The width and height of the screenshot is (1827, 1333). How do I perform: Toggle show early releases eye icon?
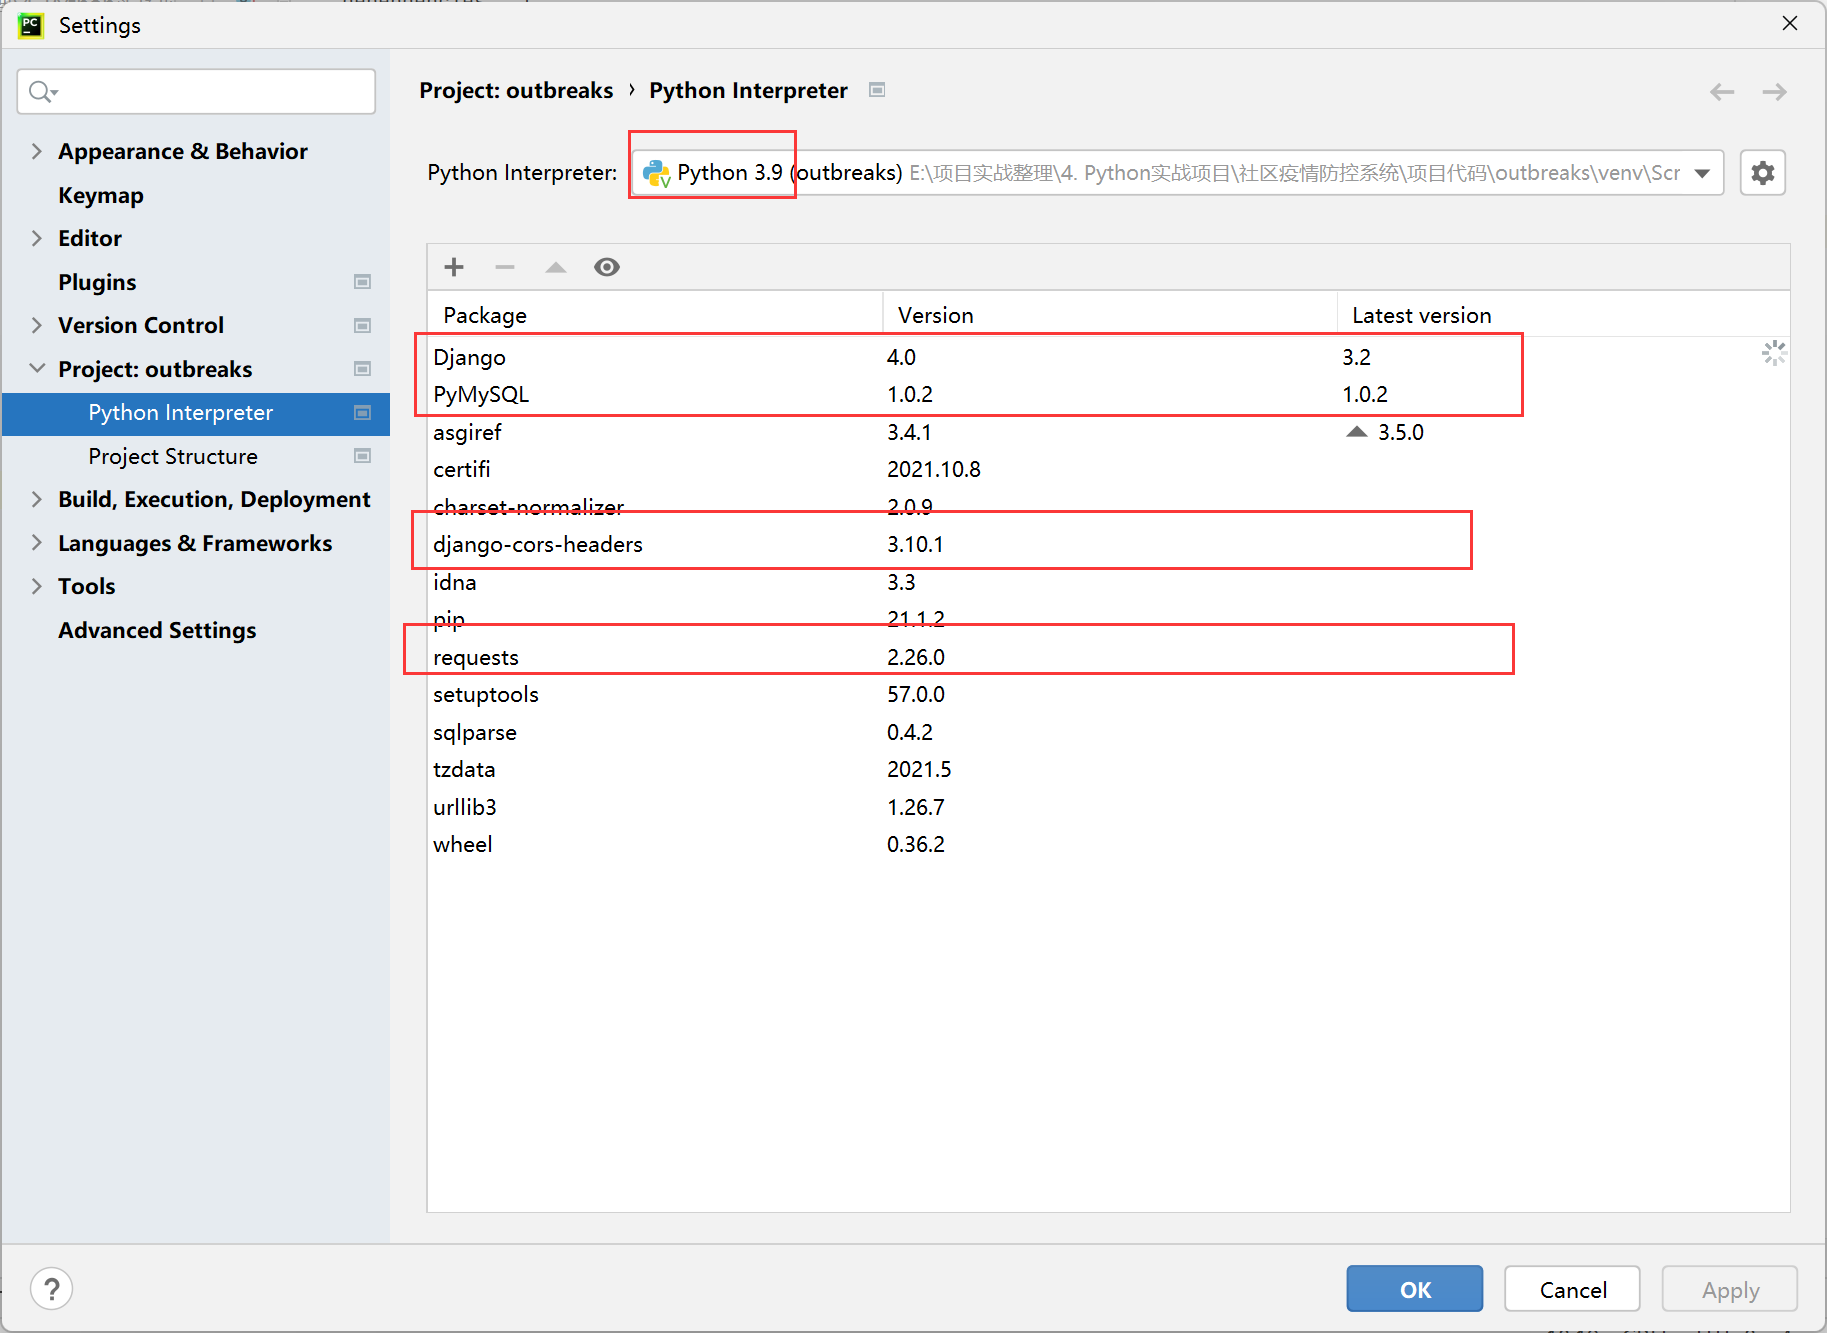click(607, 267)
